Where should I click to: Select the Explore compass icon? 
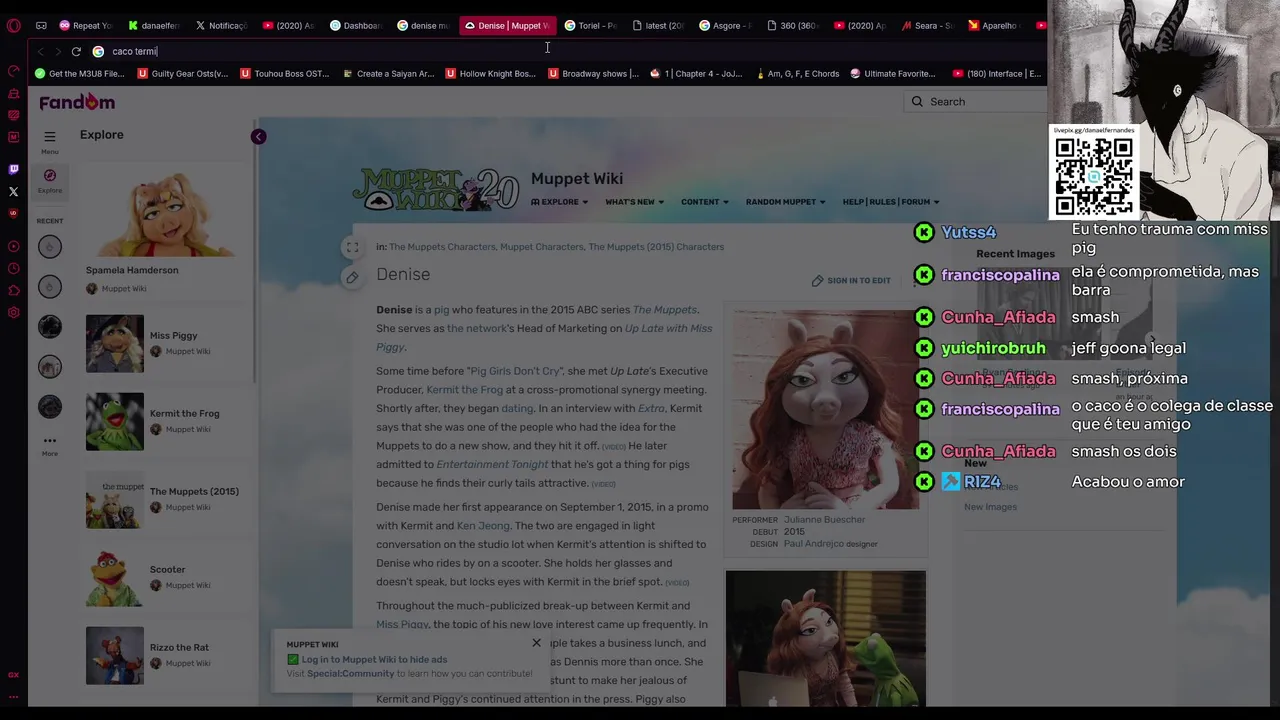(x=49, y=180)
